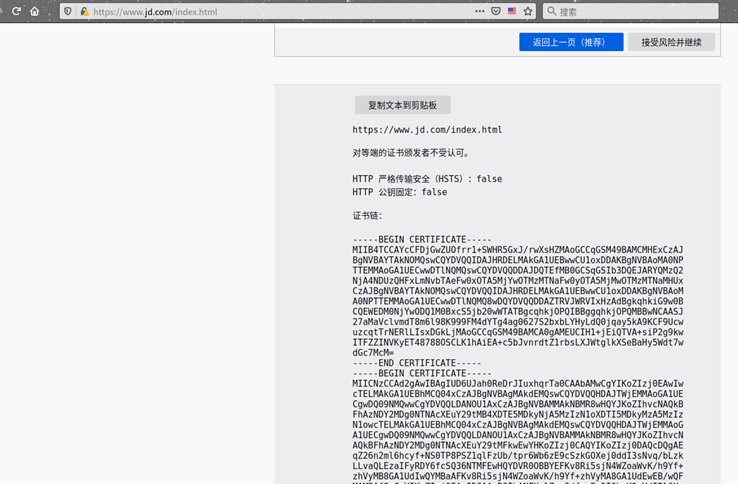Click the URL address bar

pyautogui.click(x=280, y=12)
